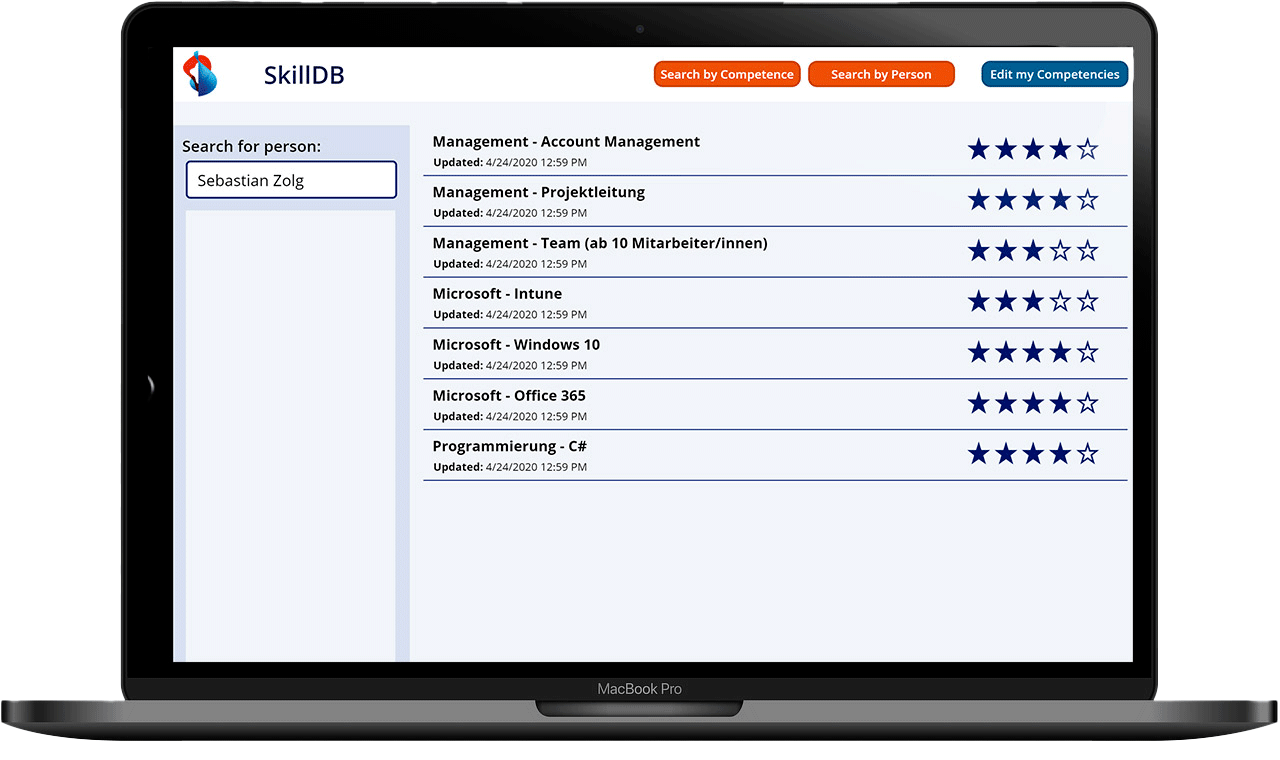Open Search by Person view
This screenshot has height=760, width=1280.
(x=881, y=74)
